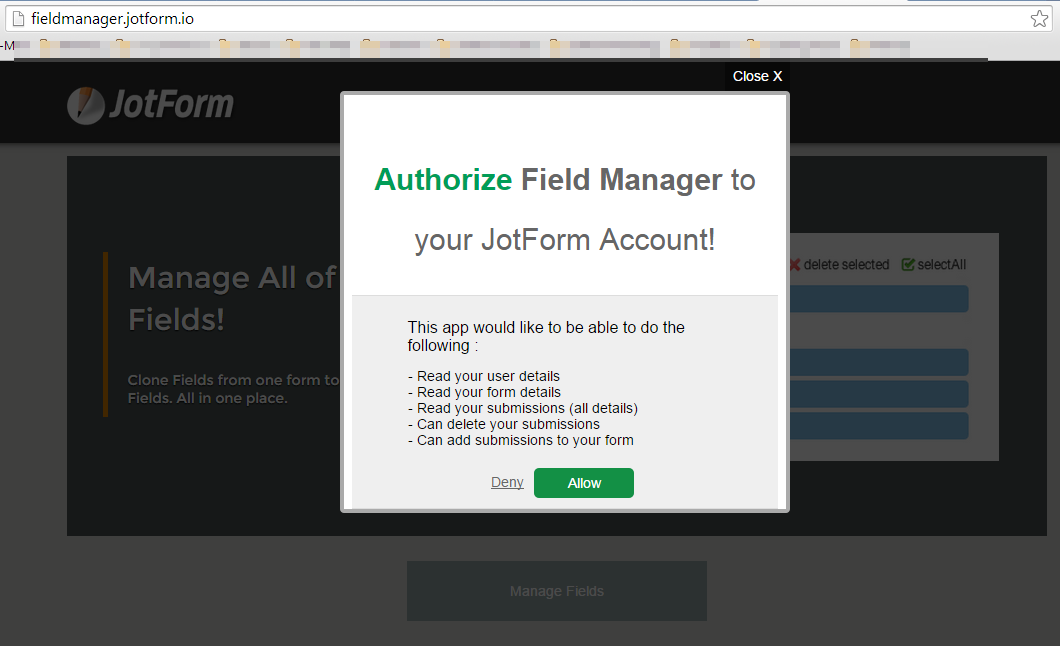Toggle the selectAll checkbox

coord(908,265)
